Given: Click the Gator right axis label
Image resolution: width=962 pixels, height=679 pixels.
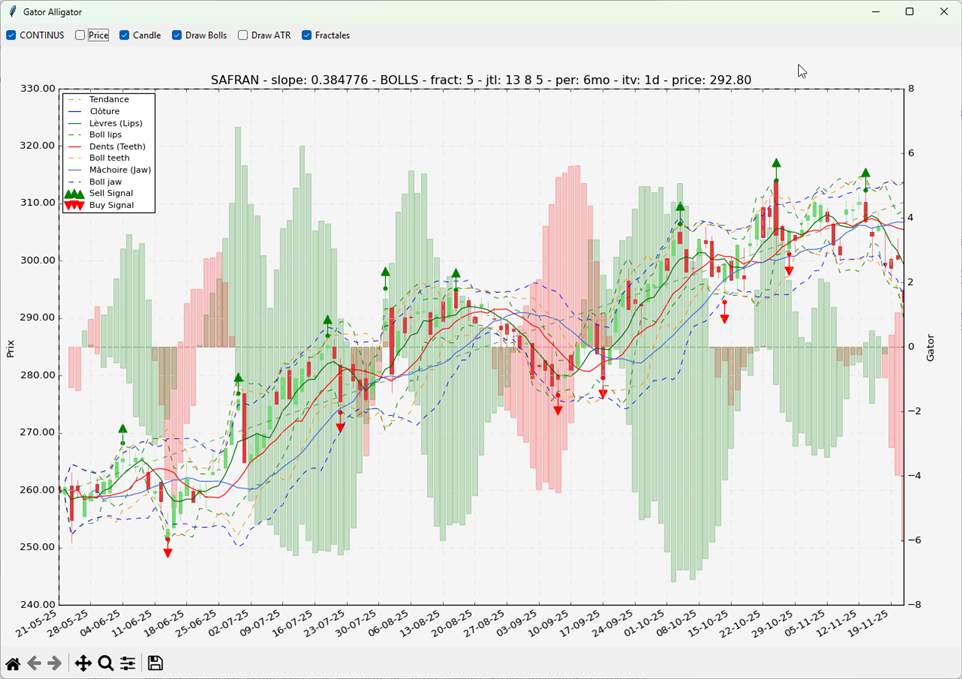Looking at the screenshot, I should point(928,347).
